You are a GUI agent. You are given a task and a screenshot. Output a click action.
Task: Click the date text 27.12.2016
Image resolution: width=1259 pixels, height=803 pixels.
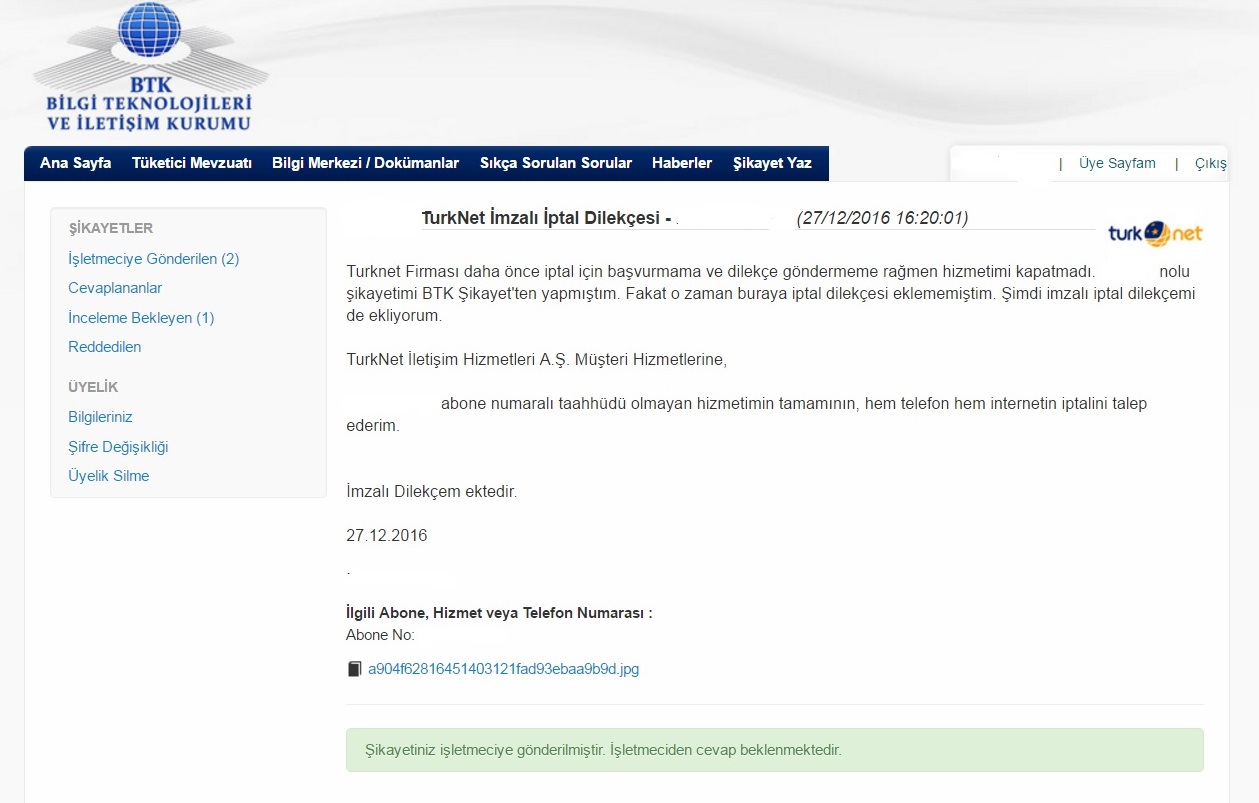click(x=387, y=536)
